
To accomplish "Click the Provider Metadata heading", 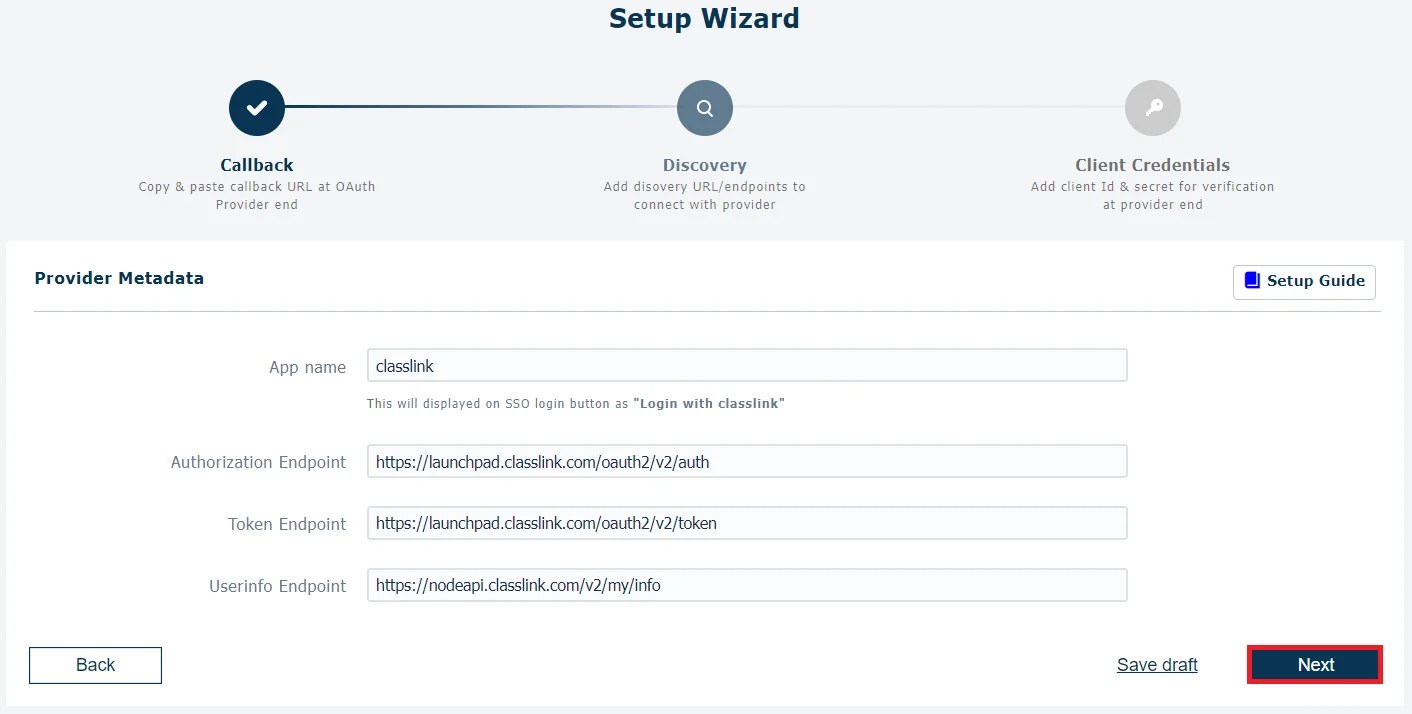I will pyautogui.click(x=119, y=278).
